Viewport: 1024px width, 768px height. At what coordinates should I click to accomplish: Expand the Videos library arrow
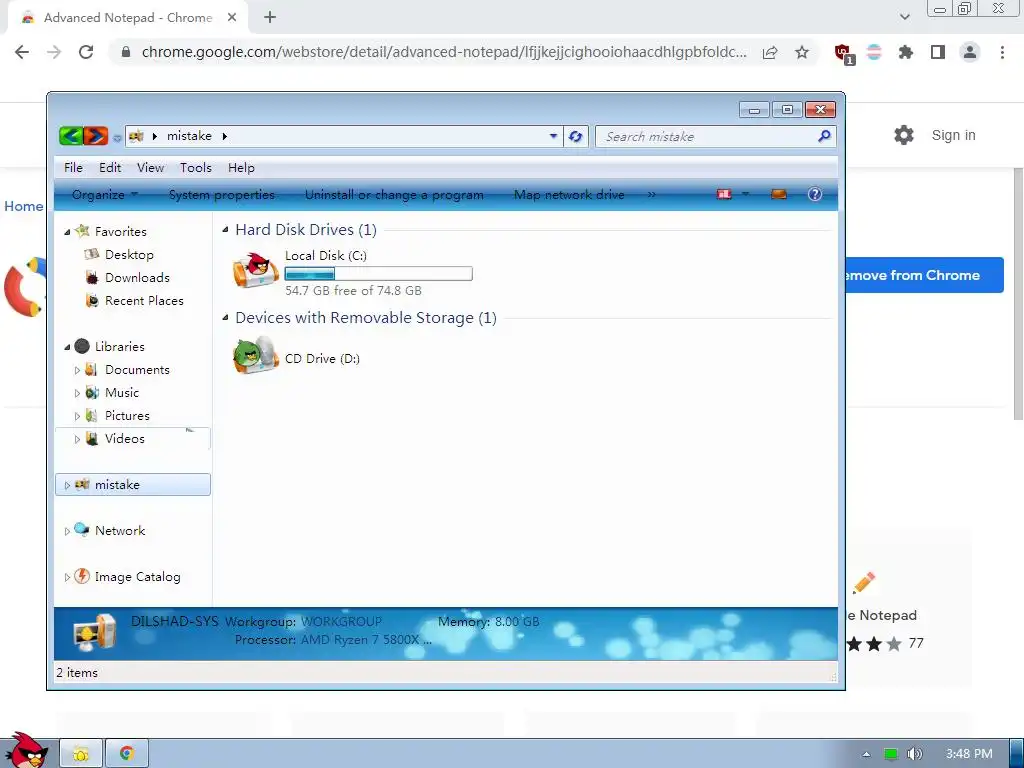click(77, 439)
